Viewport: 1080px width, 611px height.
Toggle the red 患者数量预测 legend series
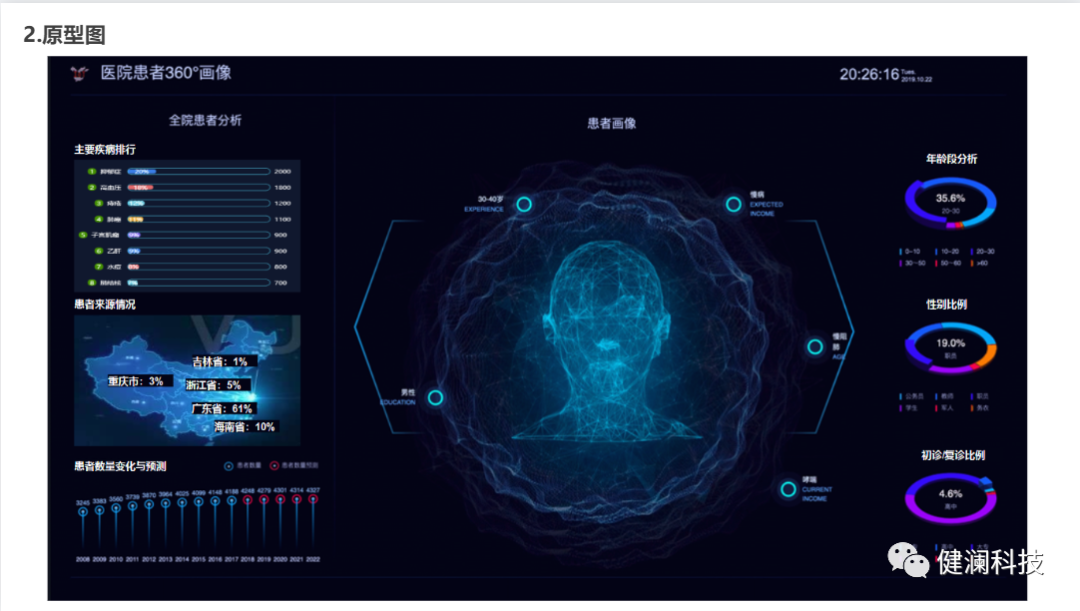point(274,466)
